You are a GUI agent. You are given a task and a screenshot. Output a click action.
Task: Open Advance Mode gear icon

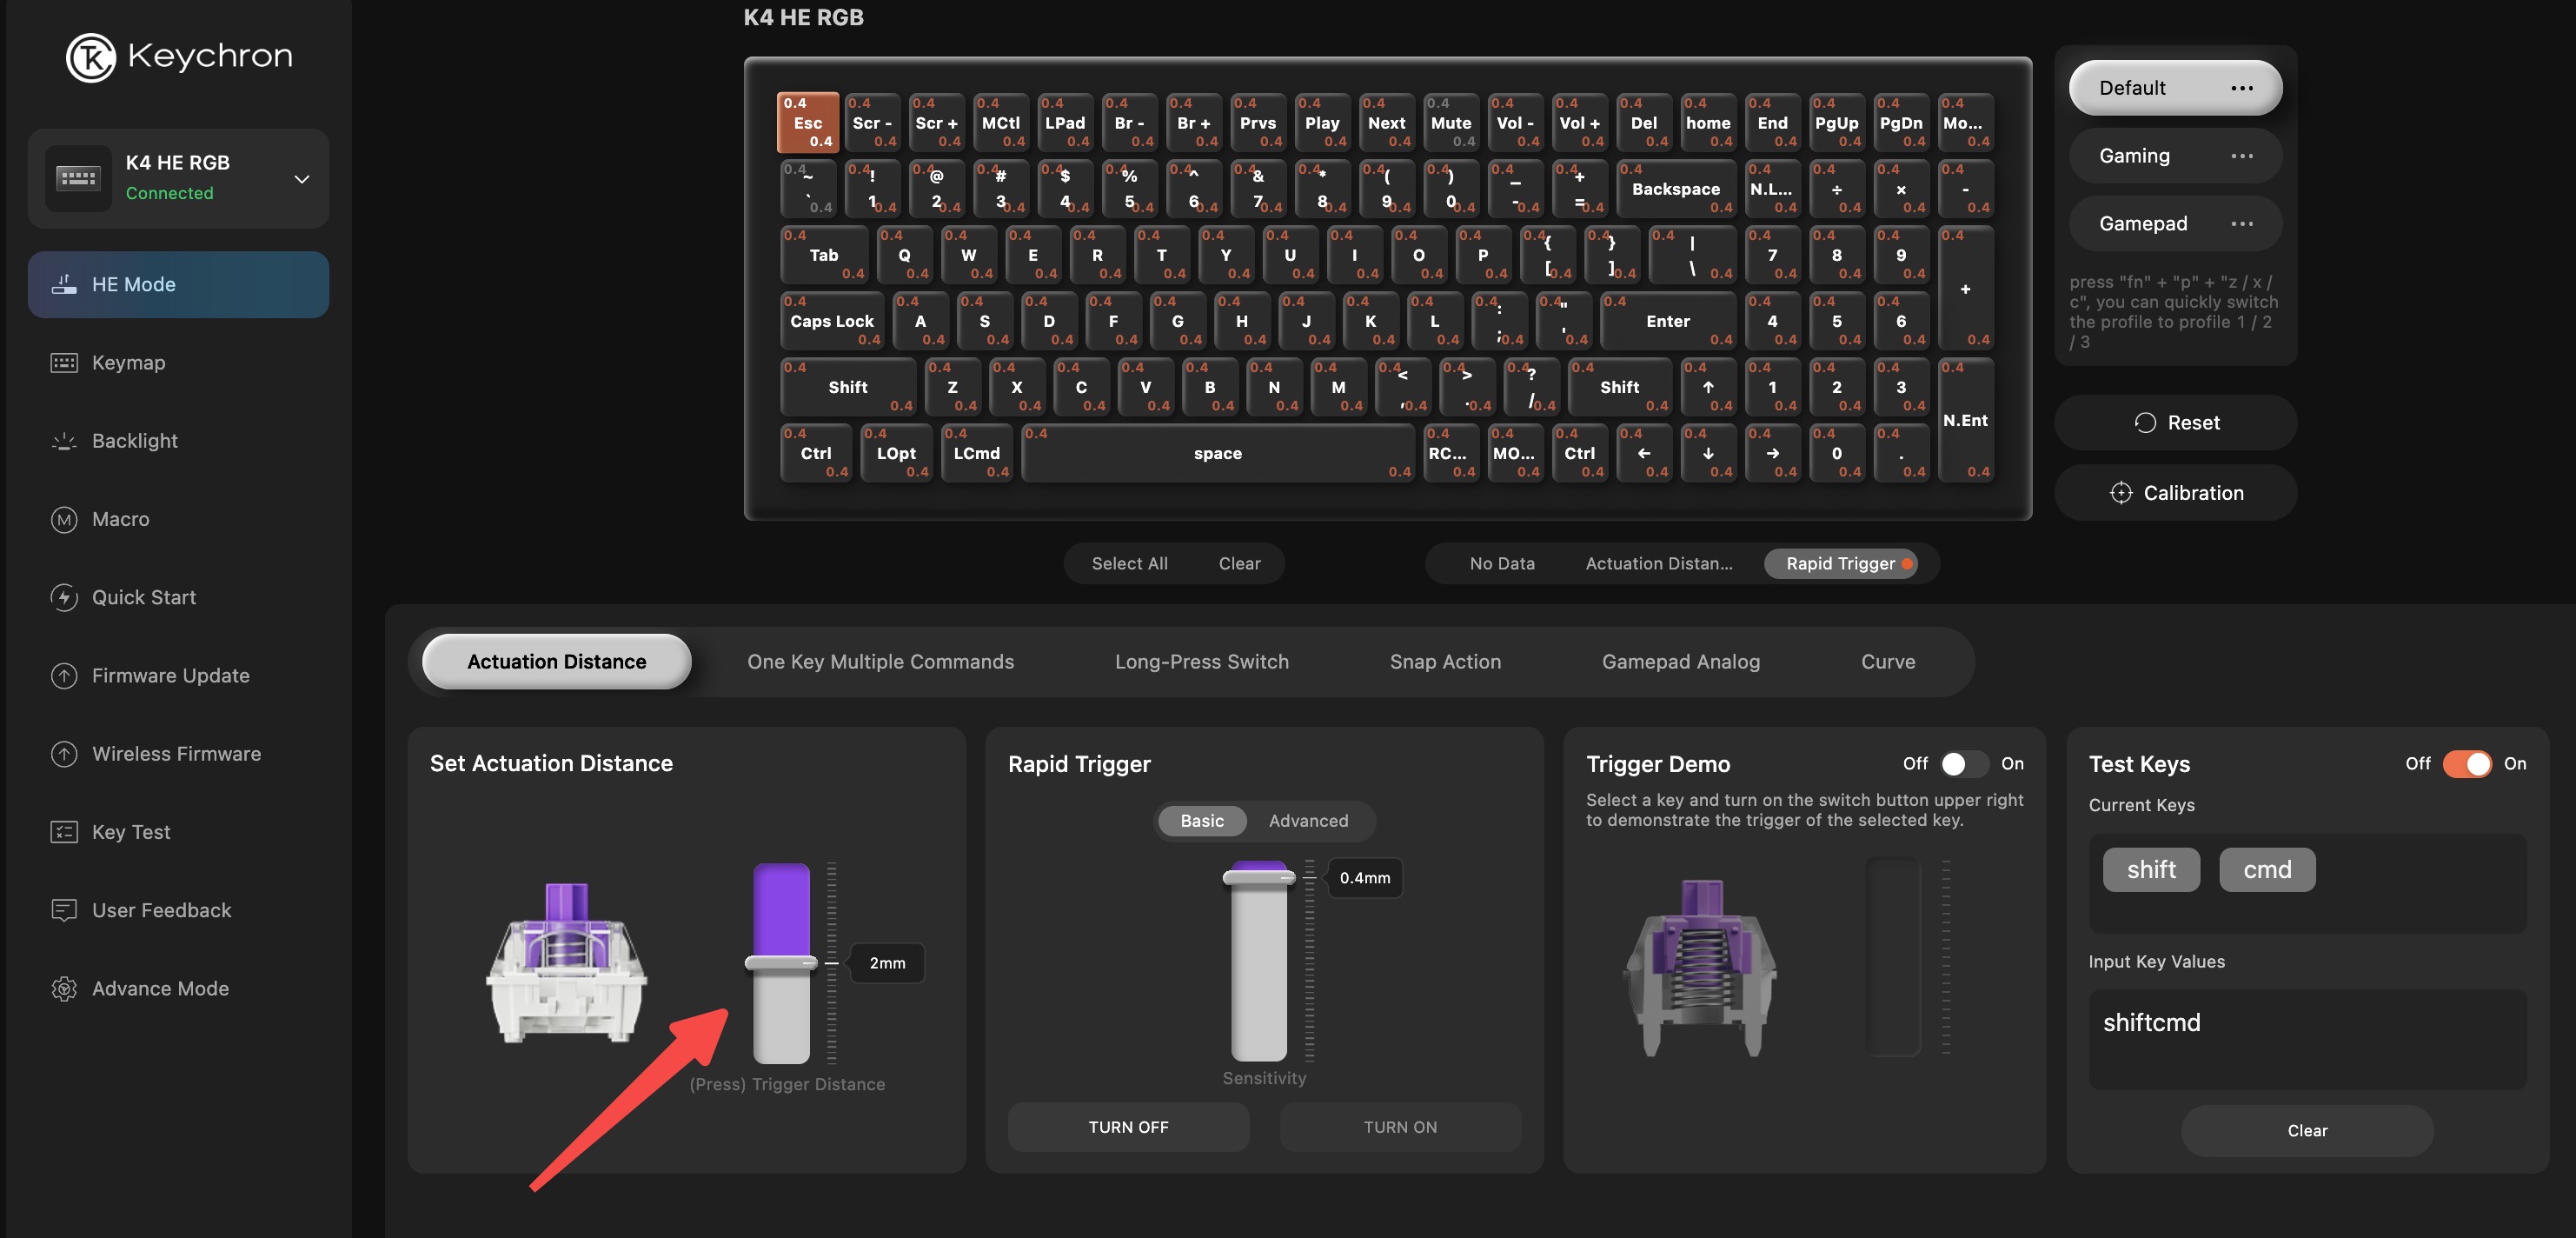[64, 988]
